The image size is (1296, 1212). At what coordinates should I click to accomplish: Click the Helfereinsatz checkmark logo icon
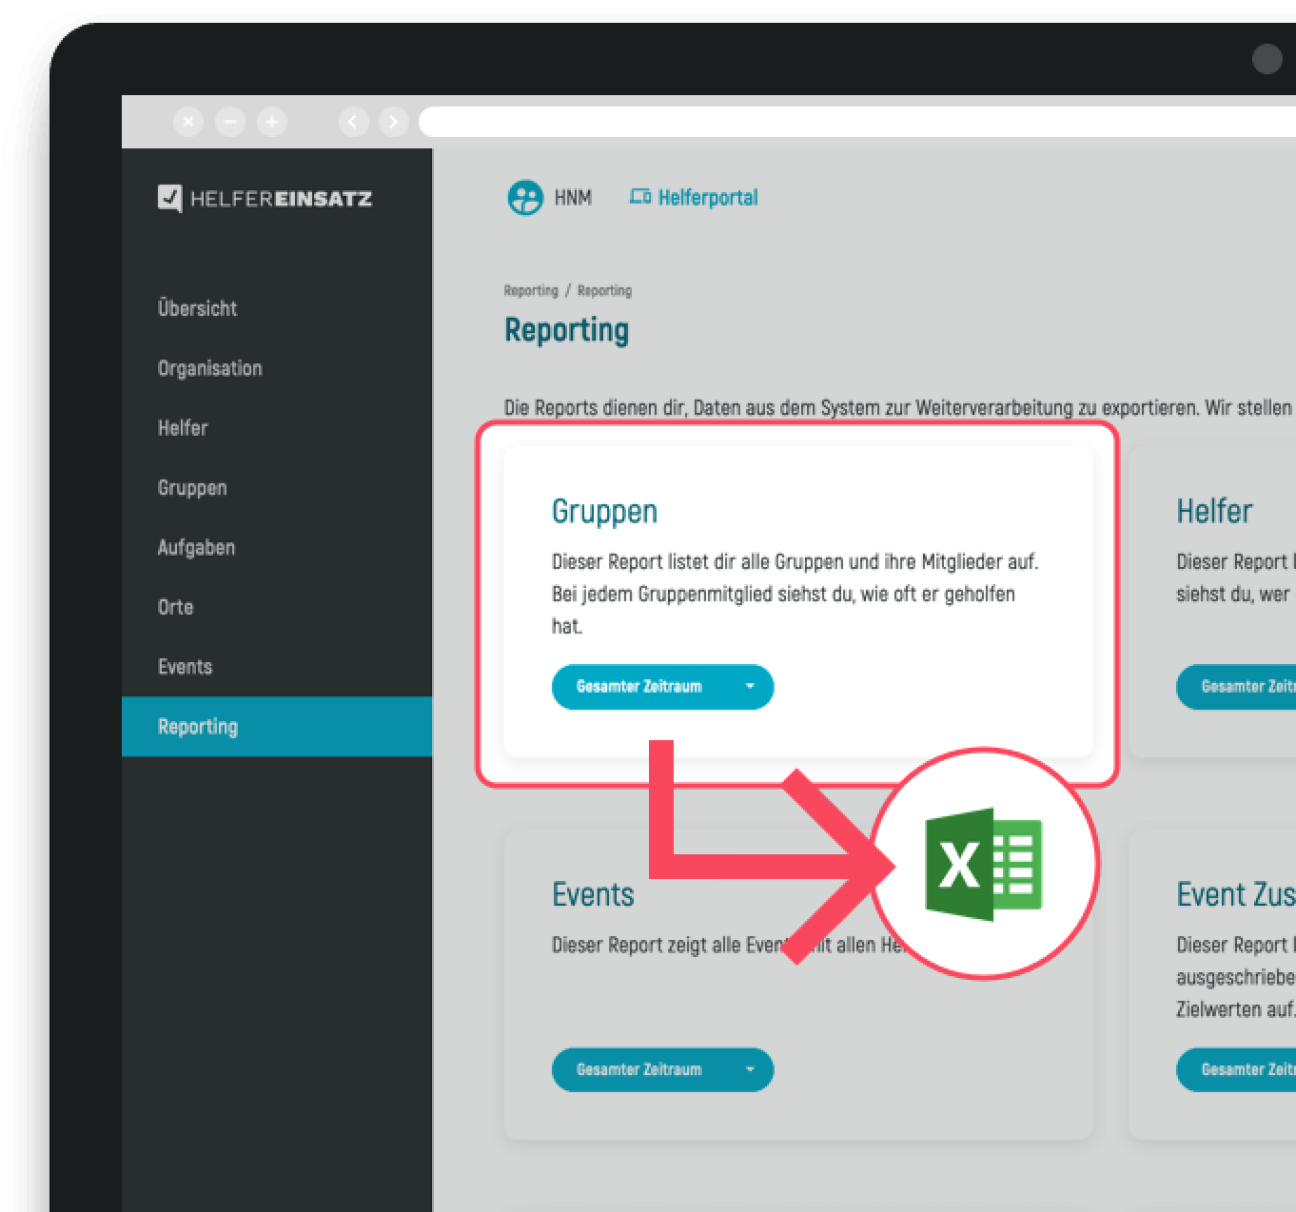[170, 198]
